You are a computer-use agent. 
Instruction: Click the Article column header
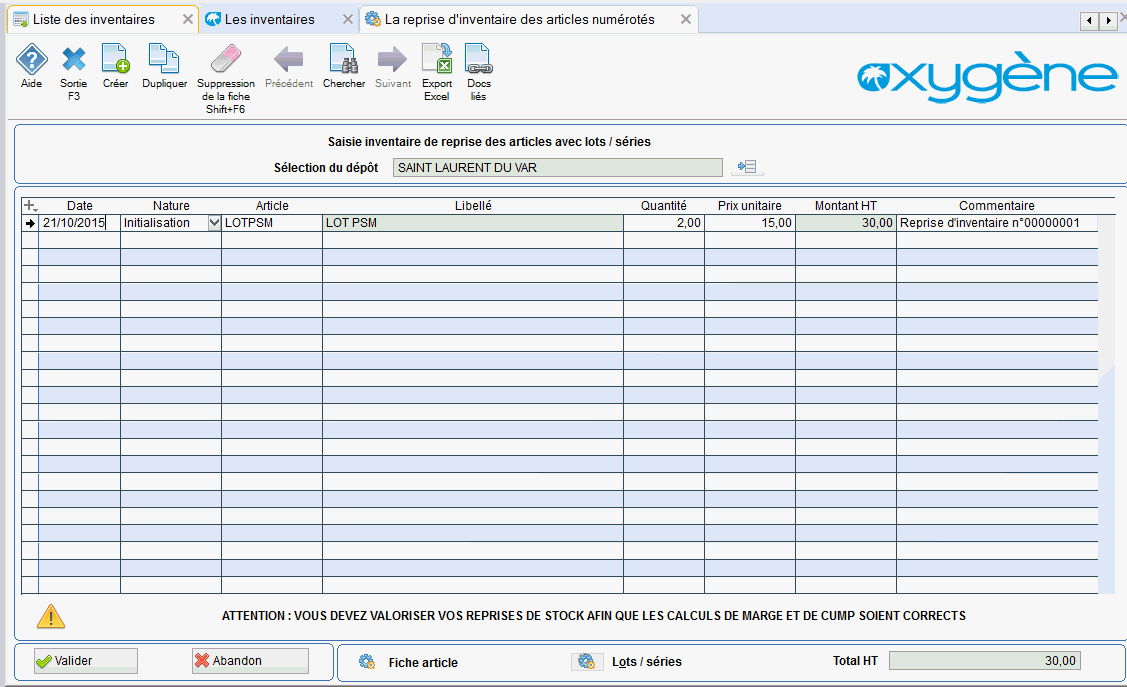(272, 206)
